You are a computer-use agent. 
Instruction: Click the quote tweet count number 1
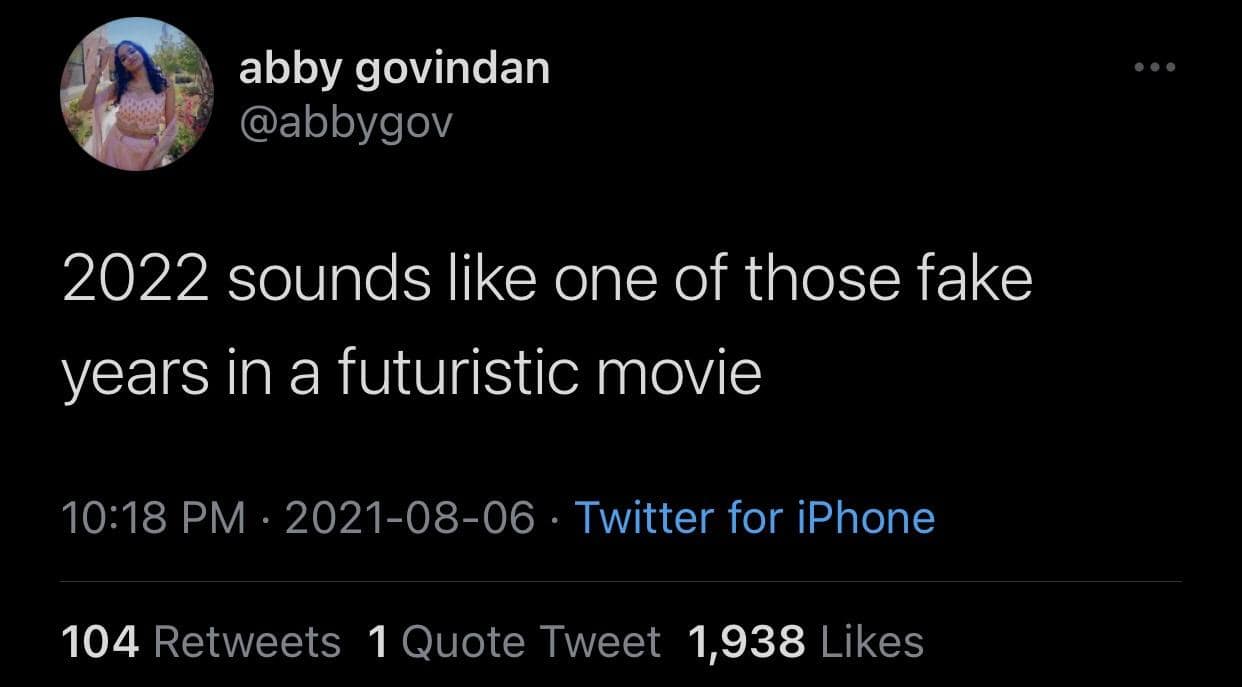(377, 641)
